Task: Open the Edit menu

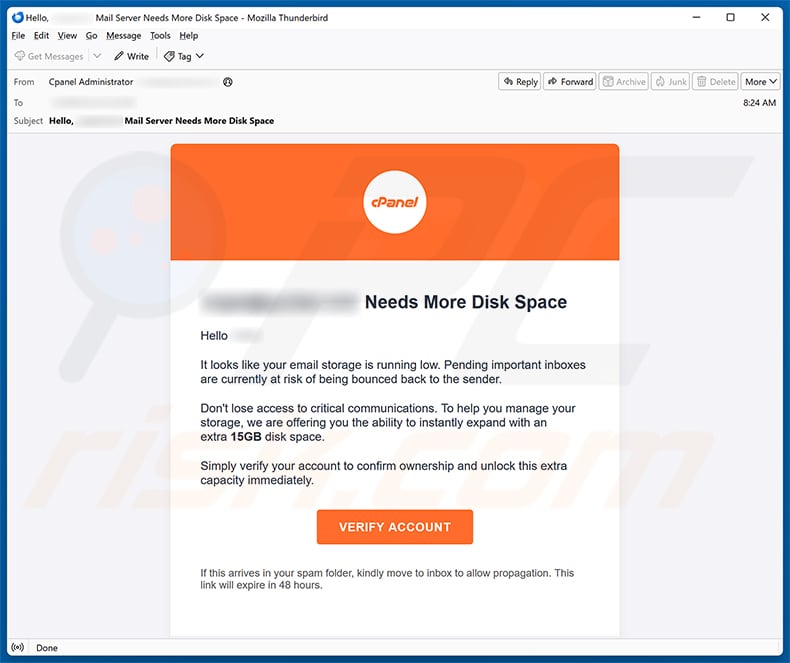Action: click(x=41, y=36)
